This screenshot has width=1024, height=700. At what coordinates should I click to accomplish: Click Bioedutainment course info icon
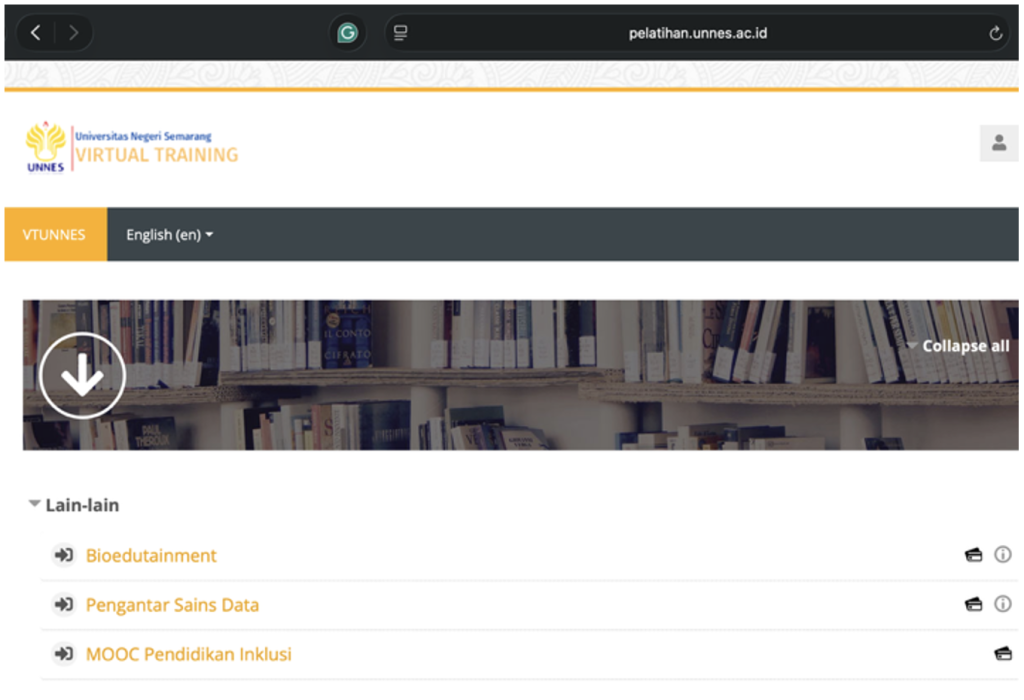click(x=1002, y=555)
